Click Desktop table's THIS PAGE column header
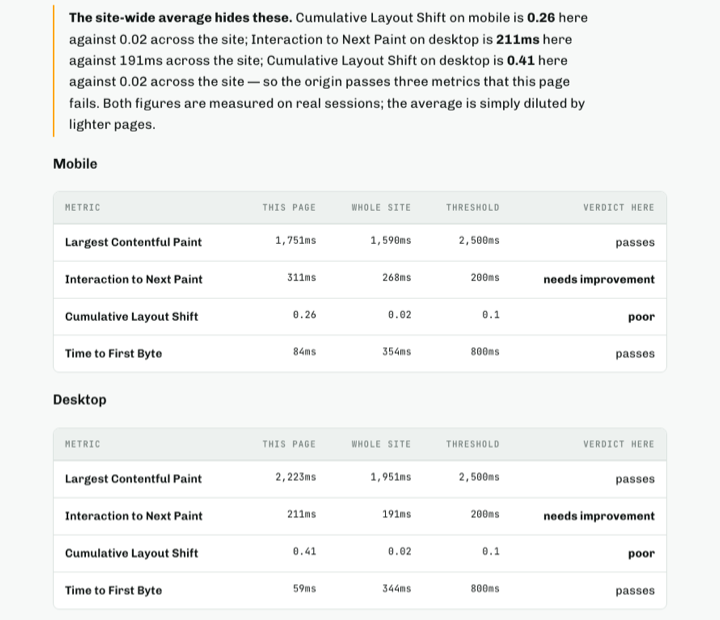Image resolution: width=720 pixels, height=620 pixels. point(289,444)
